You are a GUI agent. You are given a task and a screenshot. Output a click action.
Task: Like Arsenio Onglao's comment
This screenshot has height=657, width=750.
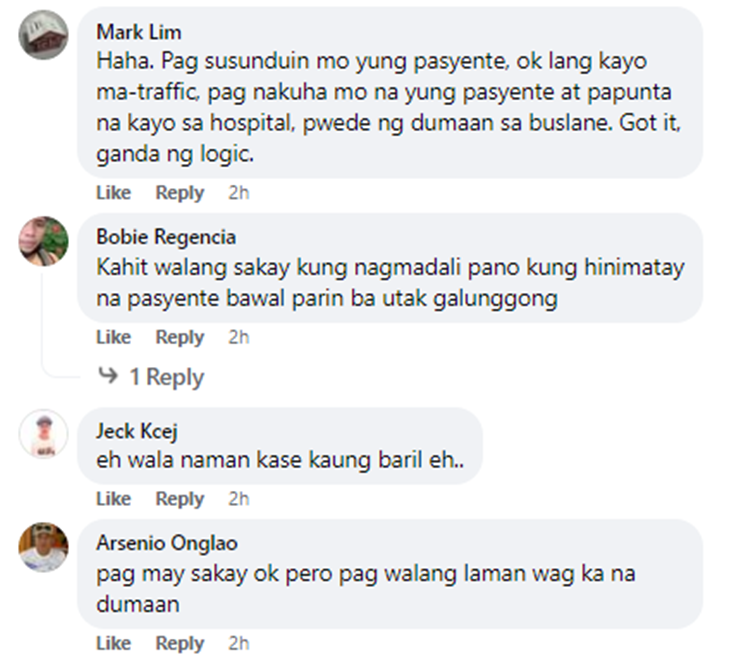[x=113, y=643]
